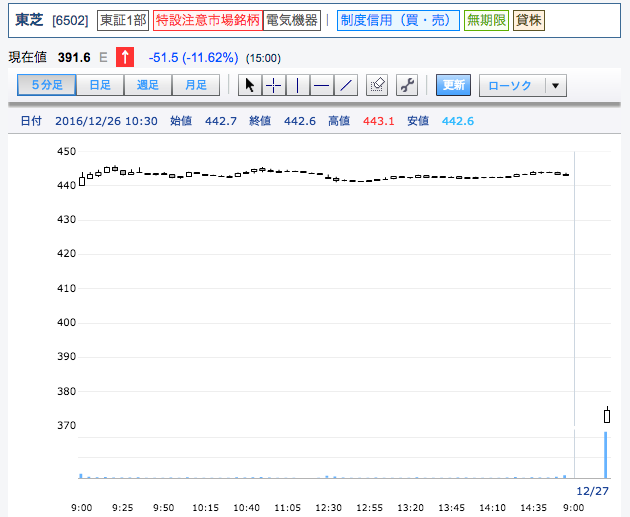Click the 12/27 candlestick on chart
Screen dimensions: 630x517
(607, 415)
